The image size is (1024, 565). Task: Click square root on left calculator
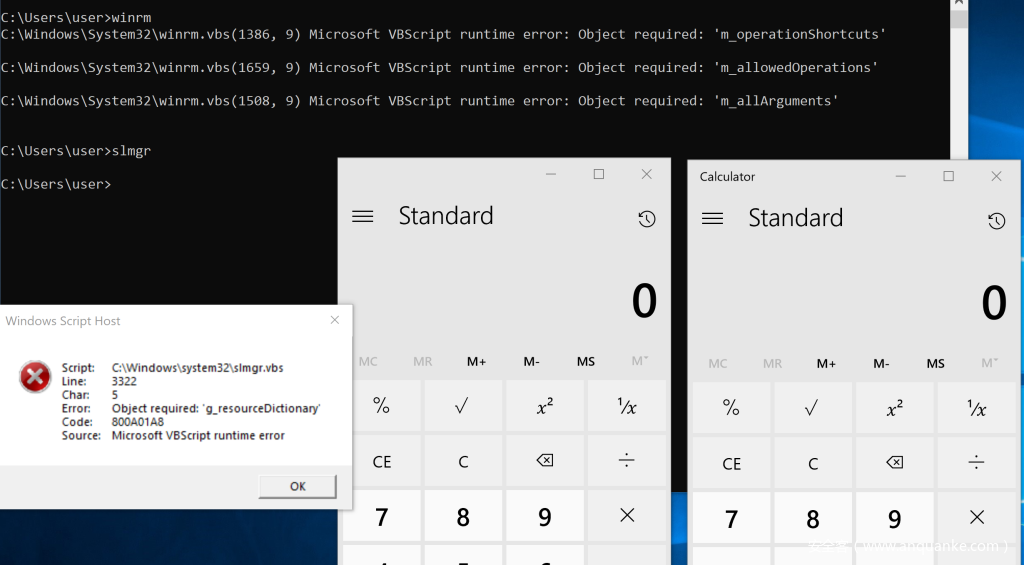[x=463, y=406]
